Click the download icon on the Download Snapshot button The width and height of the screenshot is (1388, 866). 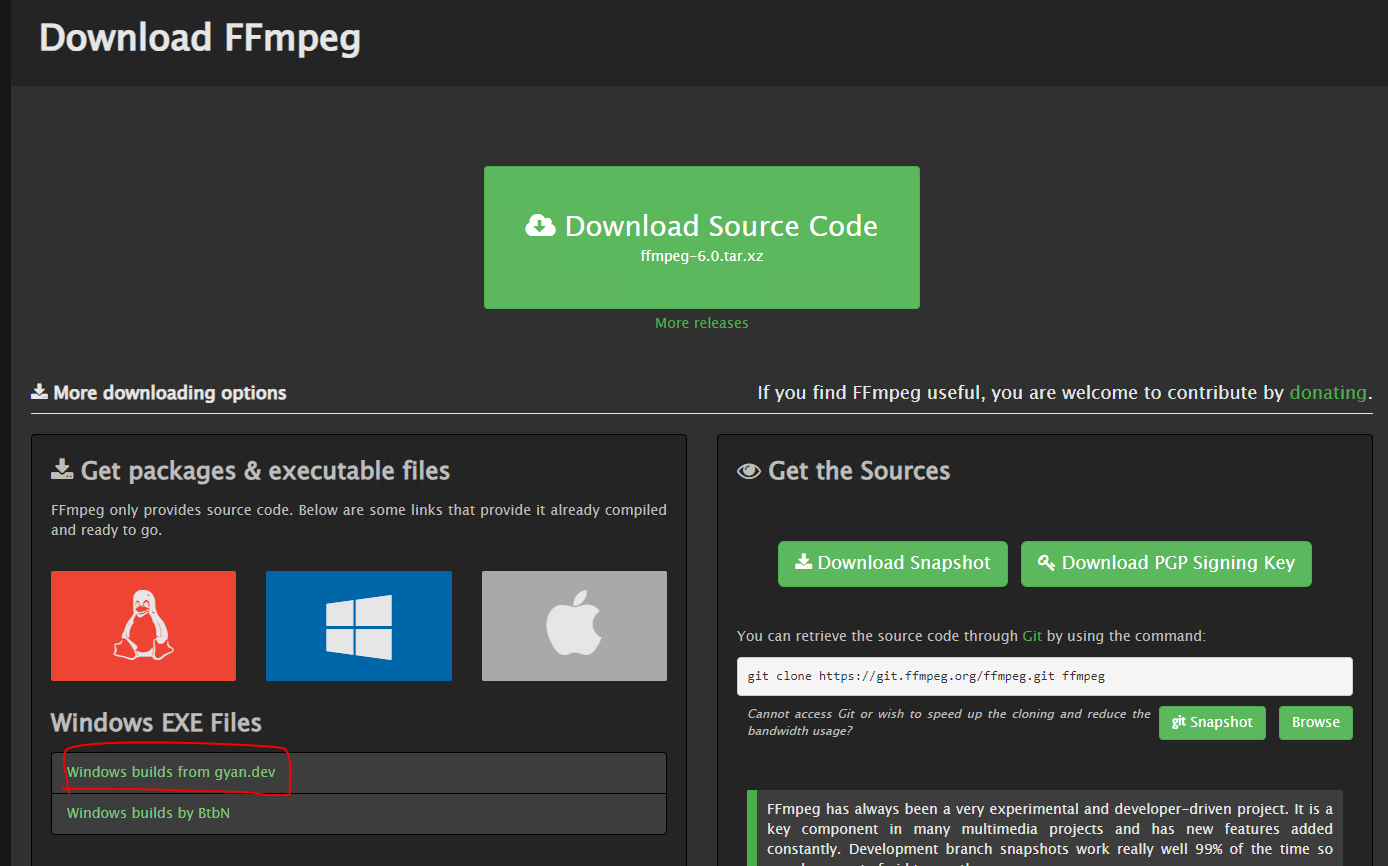coord(803,562)
